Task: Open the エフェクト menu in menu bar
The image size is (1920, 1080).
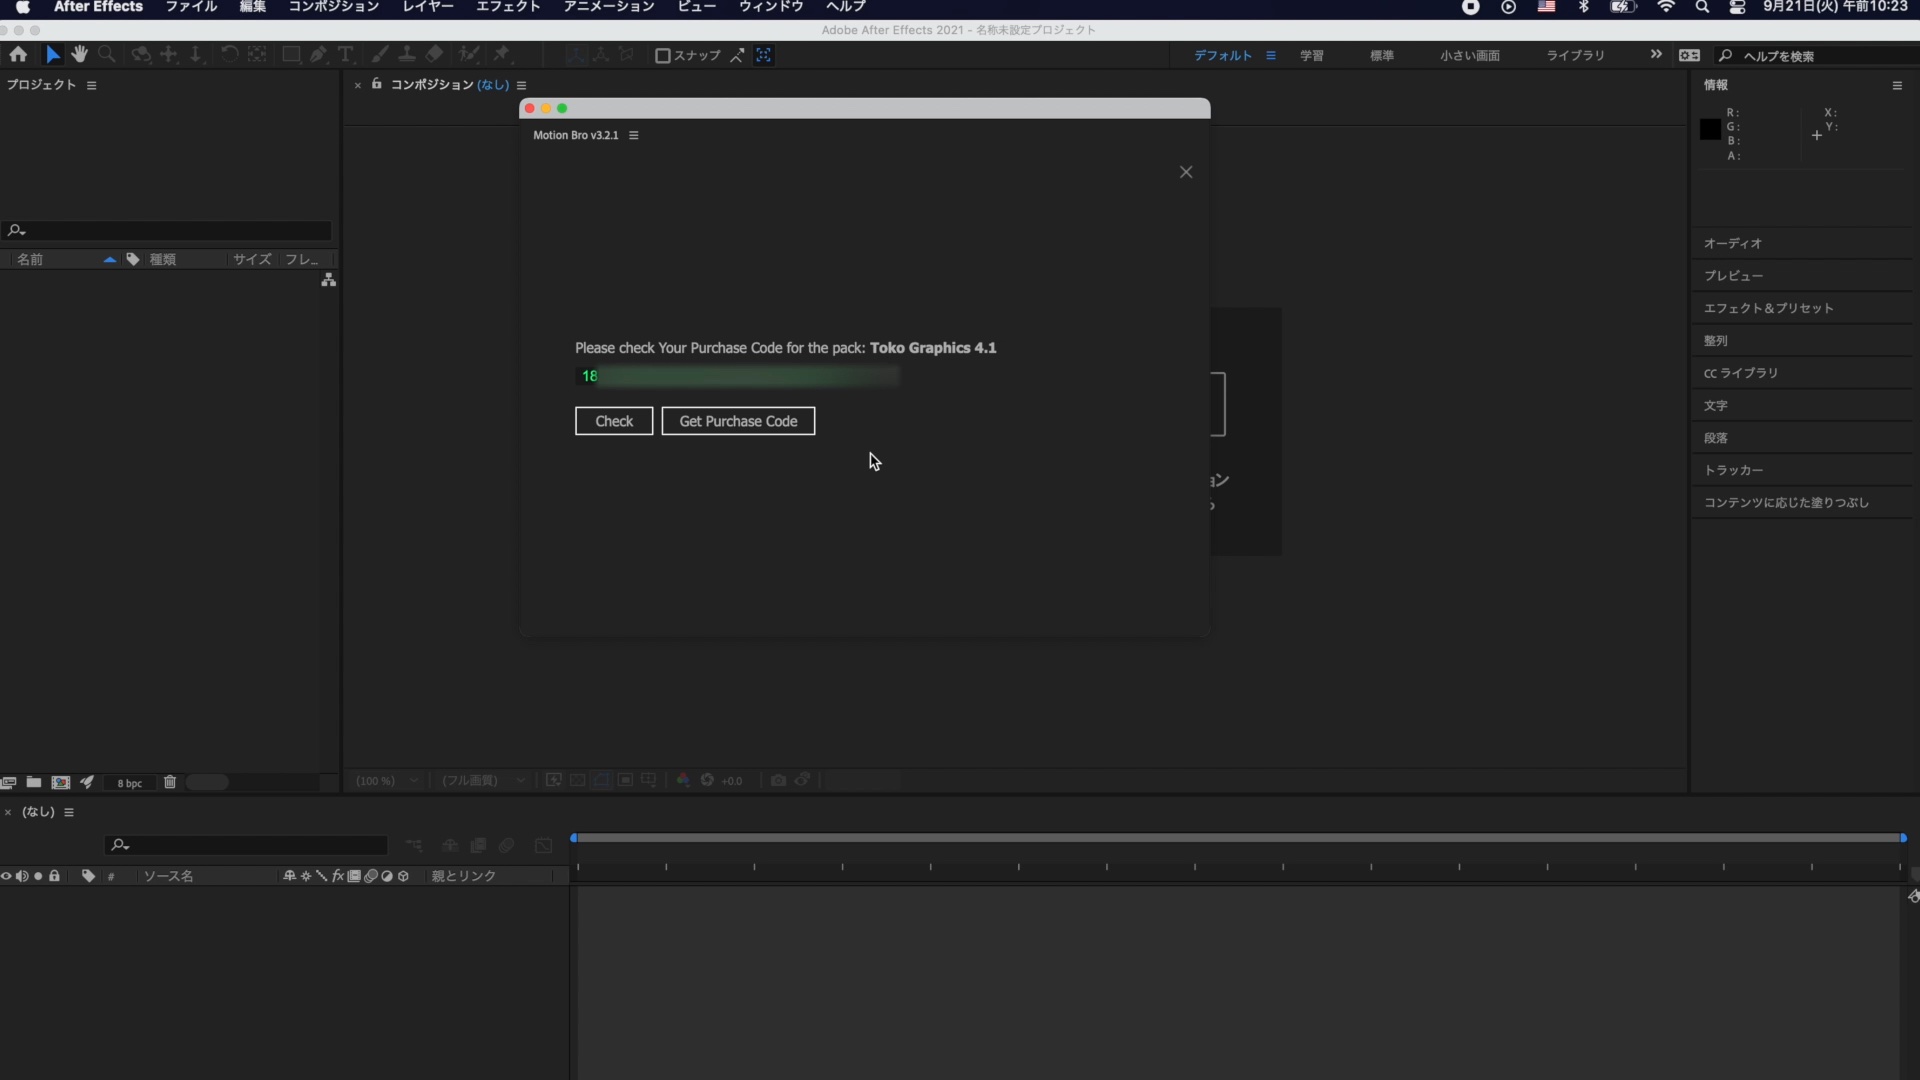Action: pyautogui.click(x=508, y=7)
